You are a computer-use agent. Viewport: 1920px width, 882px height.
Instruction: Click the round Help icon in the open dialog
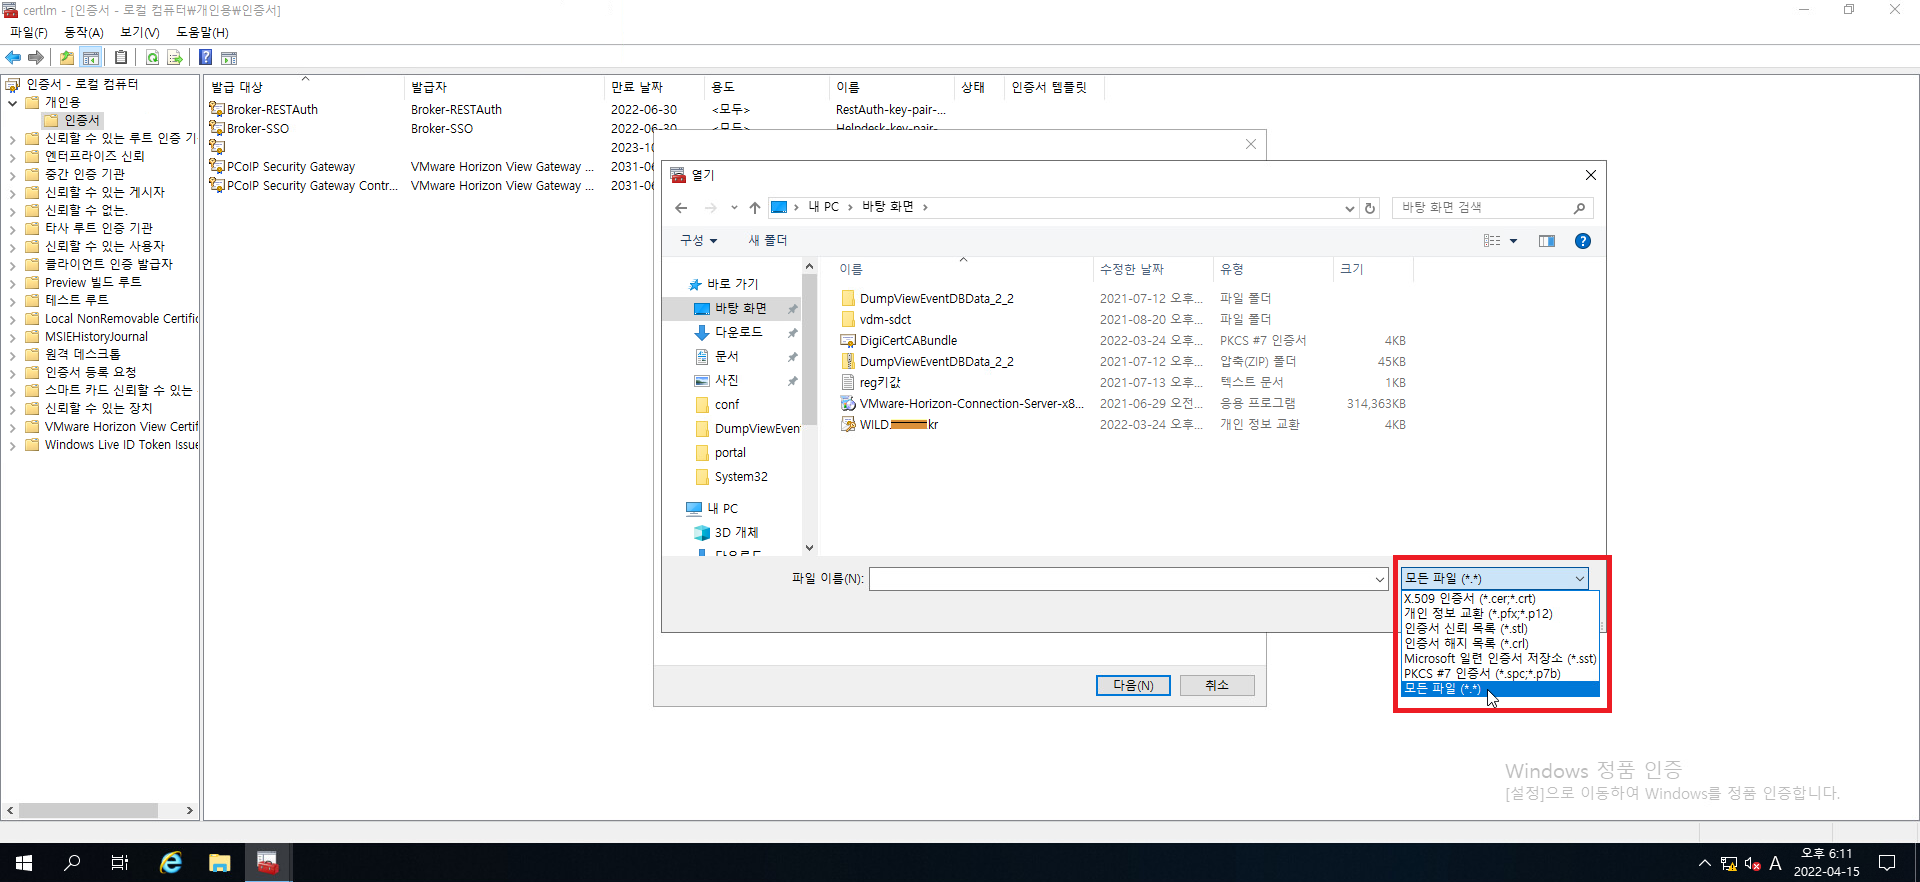(1583, 241)
